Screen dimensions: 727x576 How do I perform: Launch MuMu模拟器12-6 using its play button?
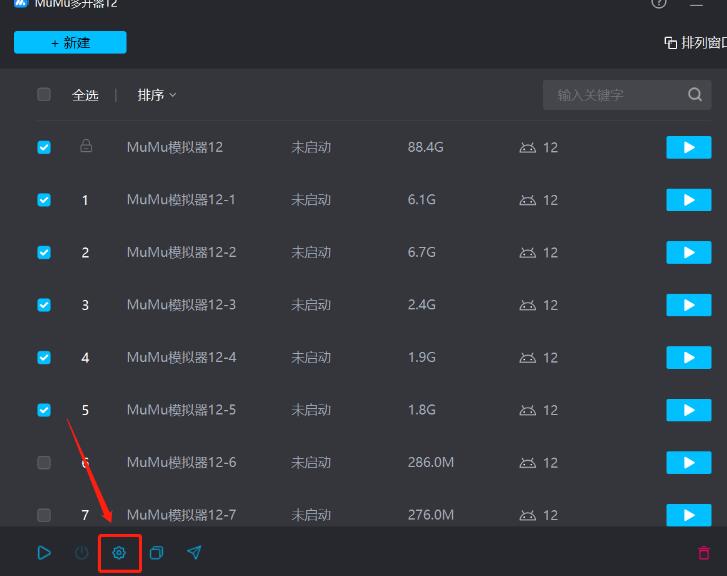click(x=688, y=462)
